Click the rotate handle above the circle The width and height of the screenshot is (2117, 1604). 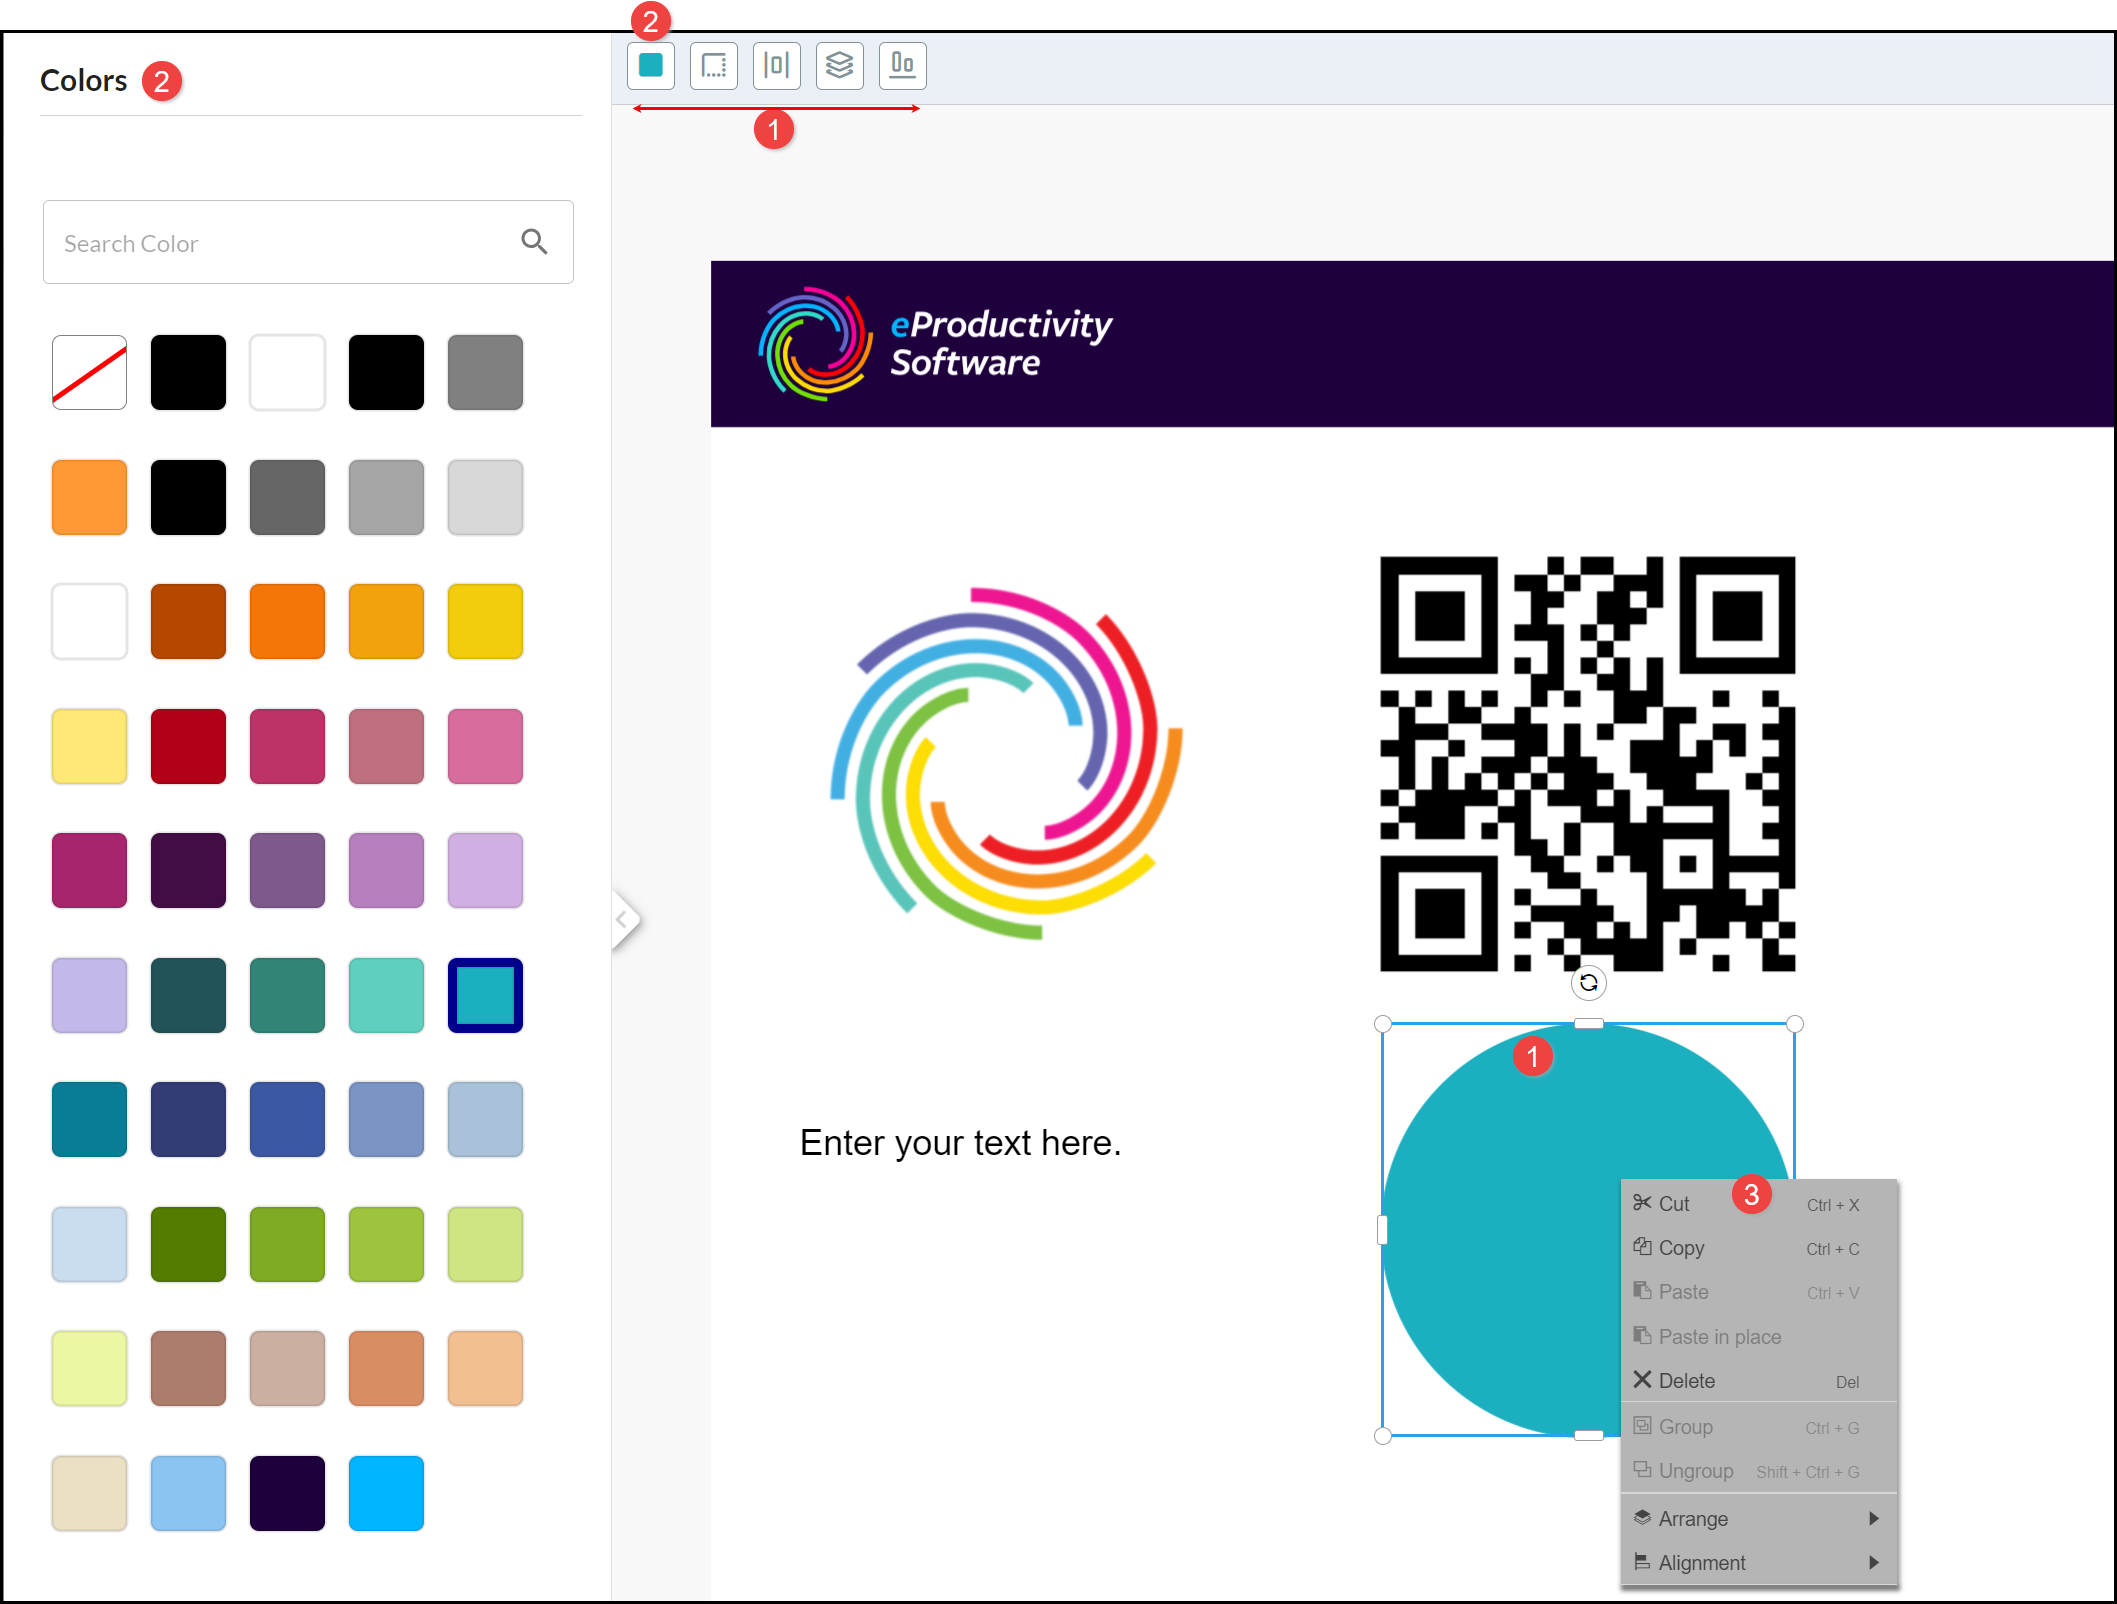pos(1588,983)
